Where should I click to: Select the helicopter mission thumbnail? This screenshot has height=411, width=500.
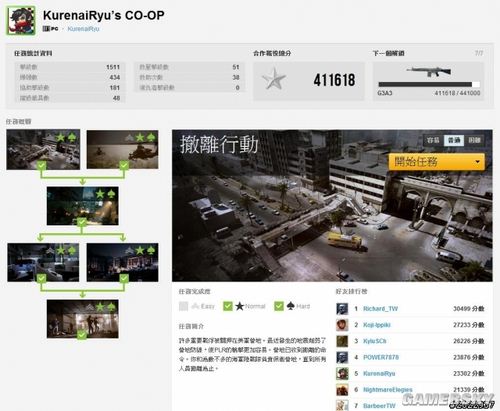tap(122, 149)
